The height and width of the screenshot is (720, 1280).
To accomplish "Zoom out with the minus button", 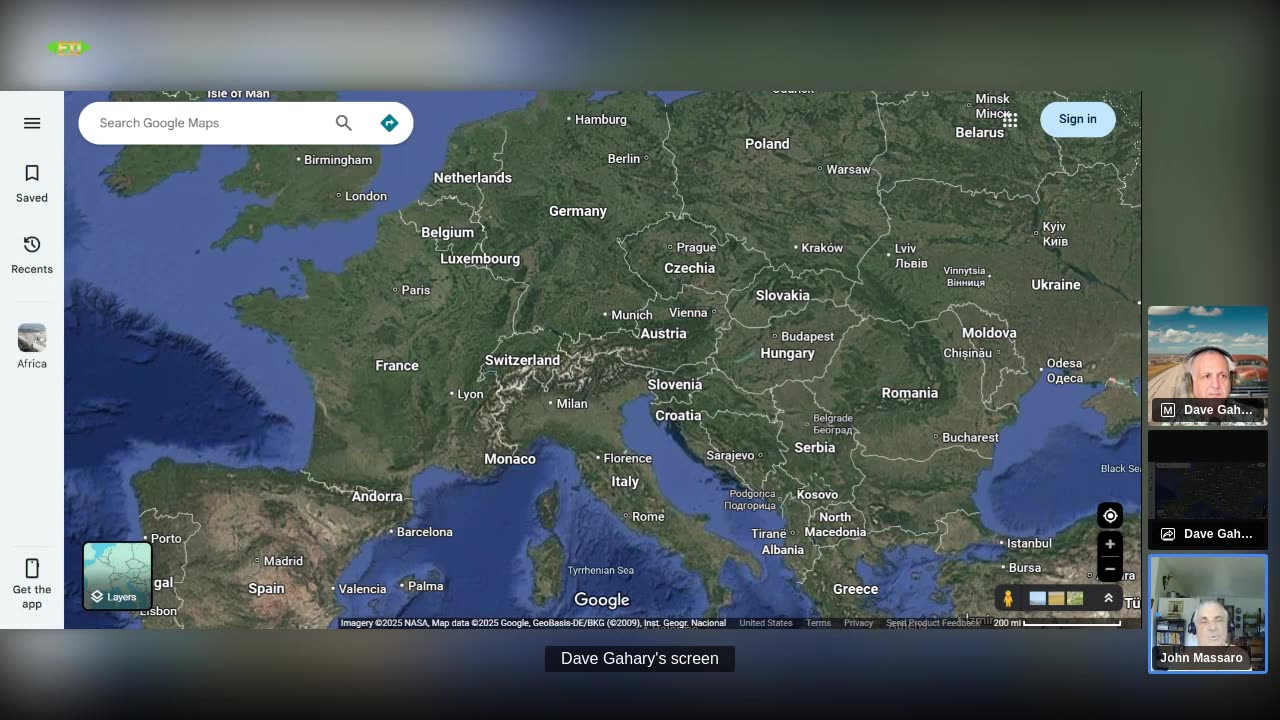I will point(1110,569).
